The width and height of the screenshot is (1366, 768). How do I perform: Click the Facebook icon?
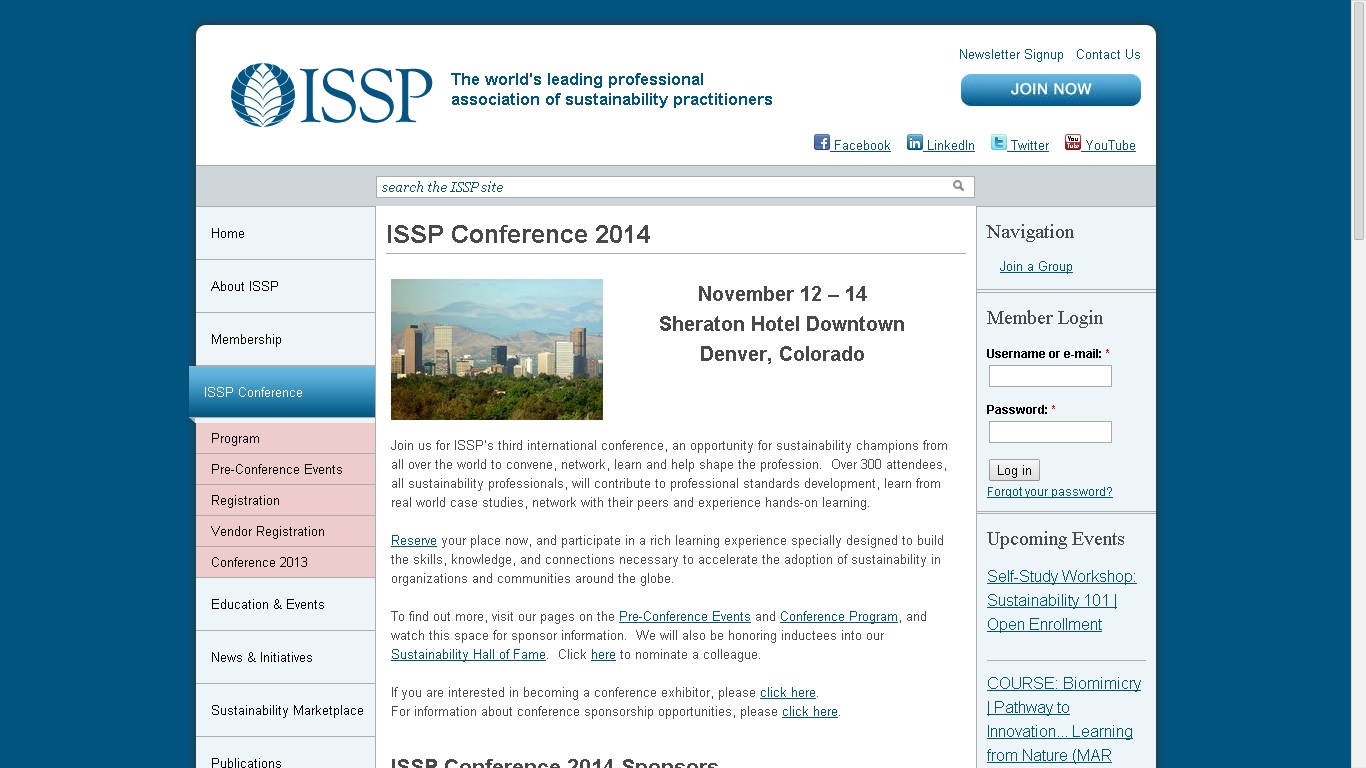coord(822,143)
